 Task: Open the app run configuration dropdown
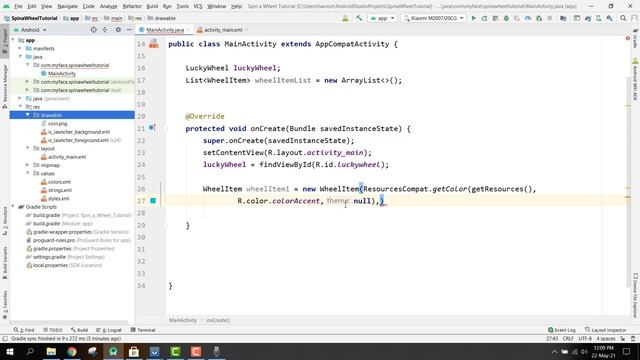(382, 18)
